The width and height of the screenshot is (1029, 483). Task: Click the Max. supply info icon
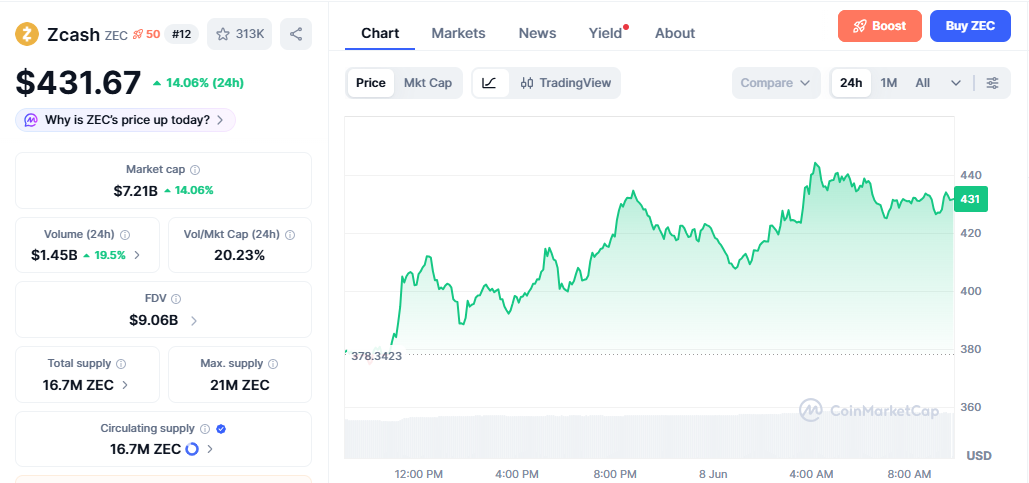[x=273, y=364]
